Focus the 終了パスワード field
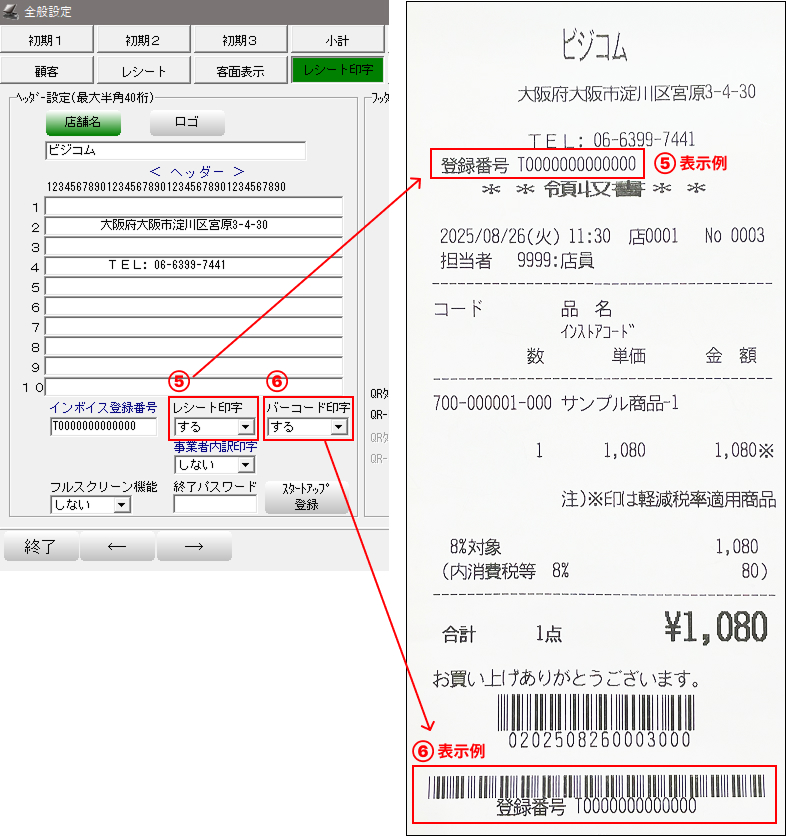786x836 pixels. click(214, 505)
